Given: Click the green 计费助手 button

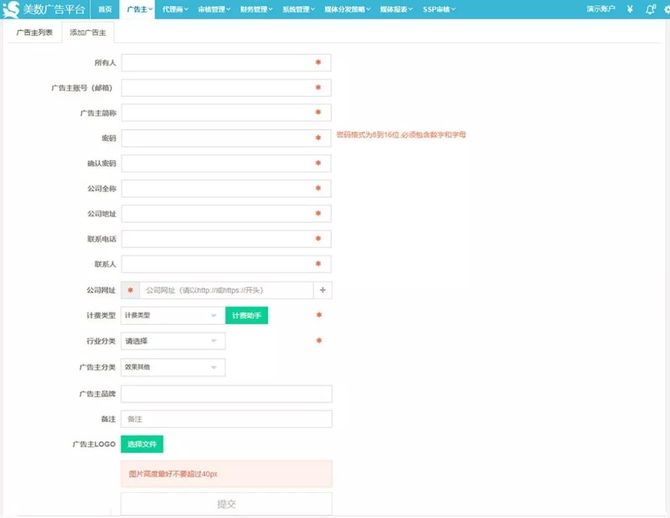Looking at the screenshot, I should point(247,315).
